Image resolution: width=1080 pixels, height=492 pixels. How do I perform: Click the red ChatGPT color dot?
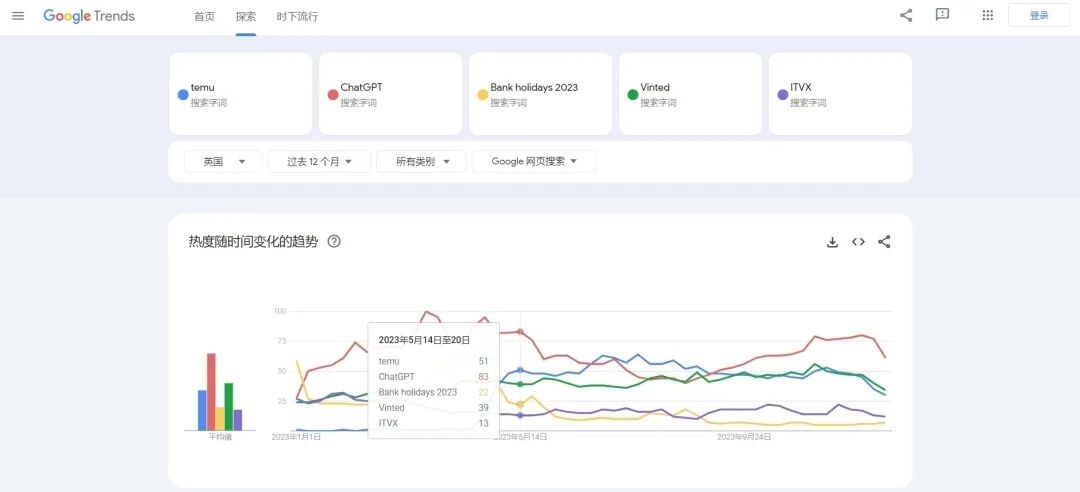coord(333,94)
